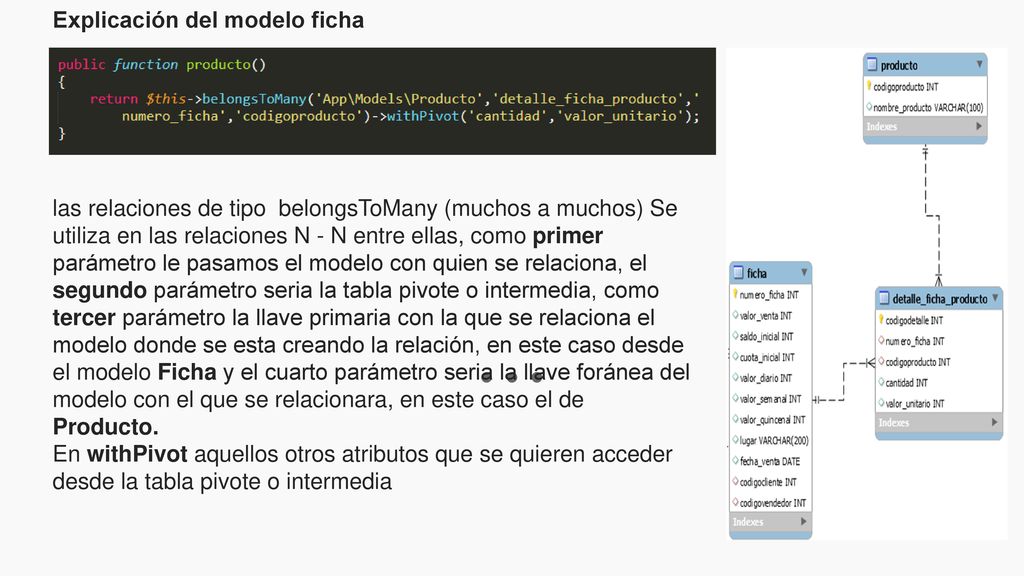Click bold 'withPivot' in the explanatory paragraph
The width and height of the screenshot is (1024, 576).
coord(137,455)
